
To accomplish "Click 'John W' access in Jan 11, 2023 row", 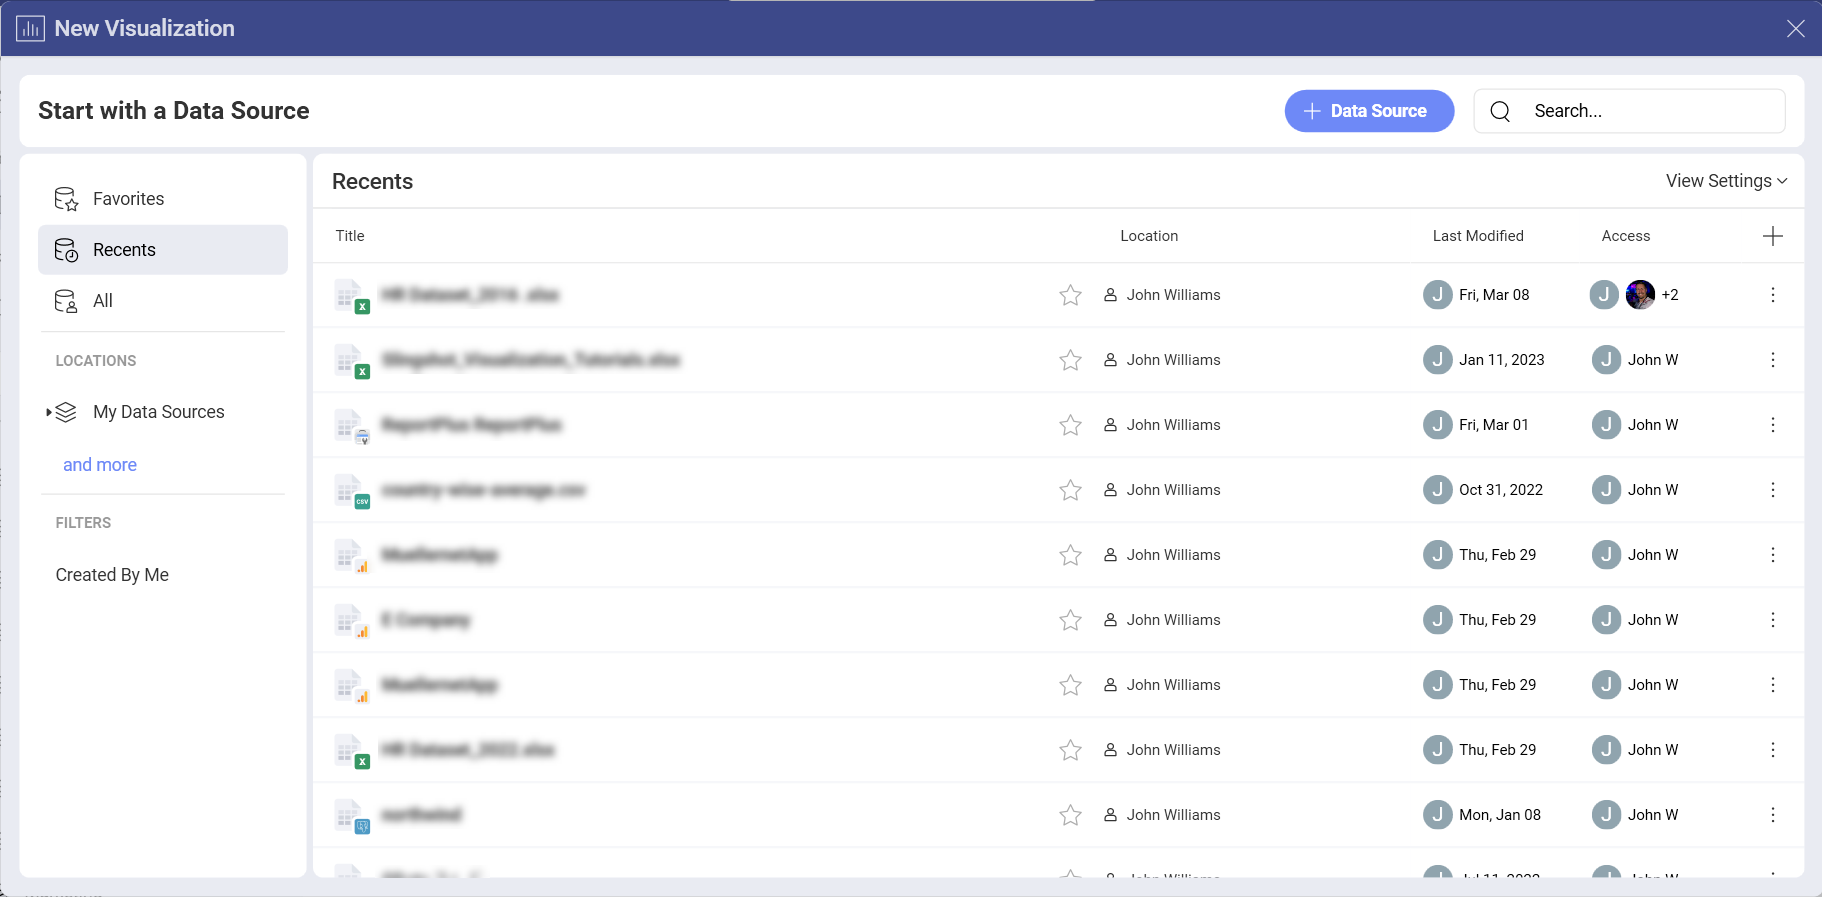I will pos(1653,360).
